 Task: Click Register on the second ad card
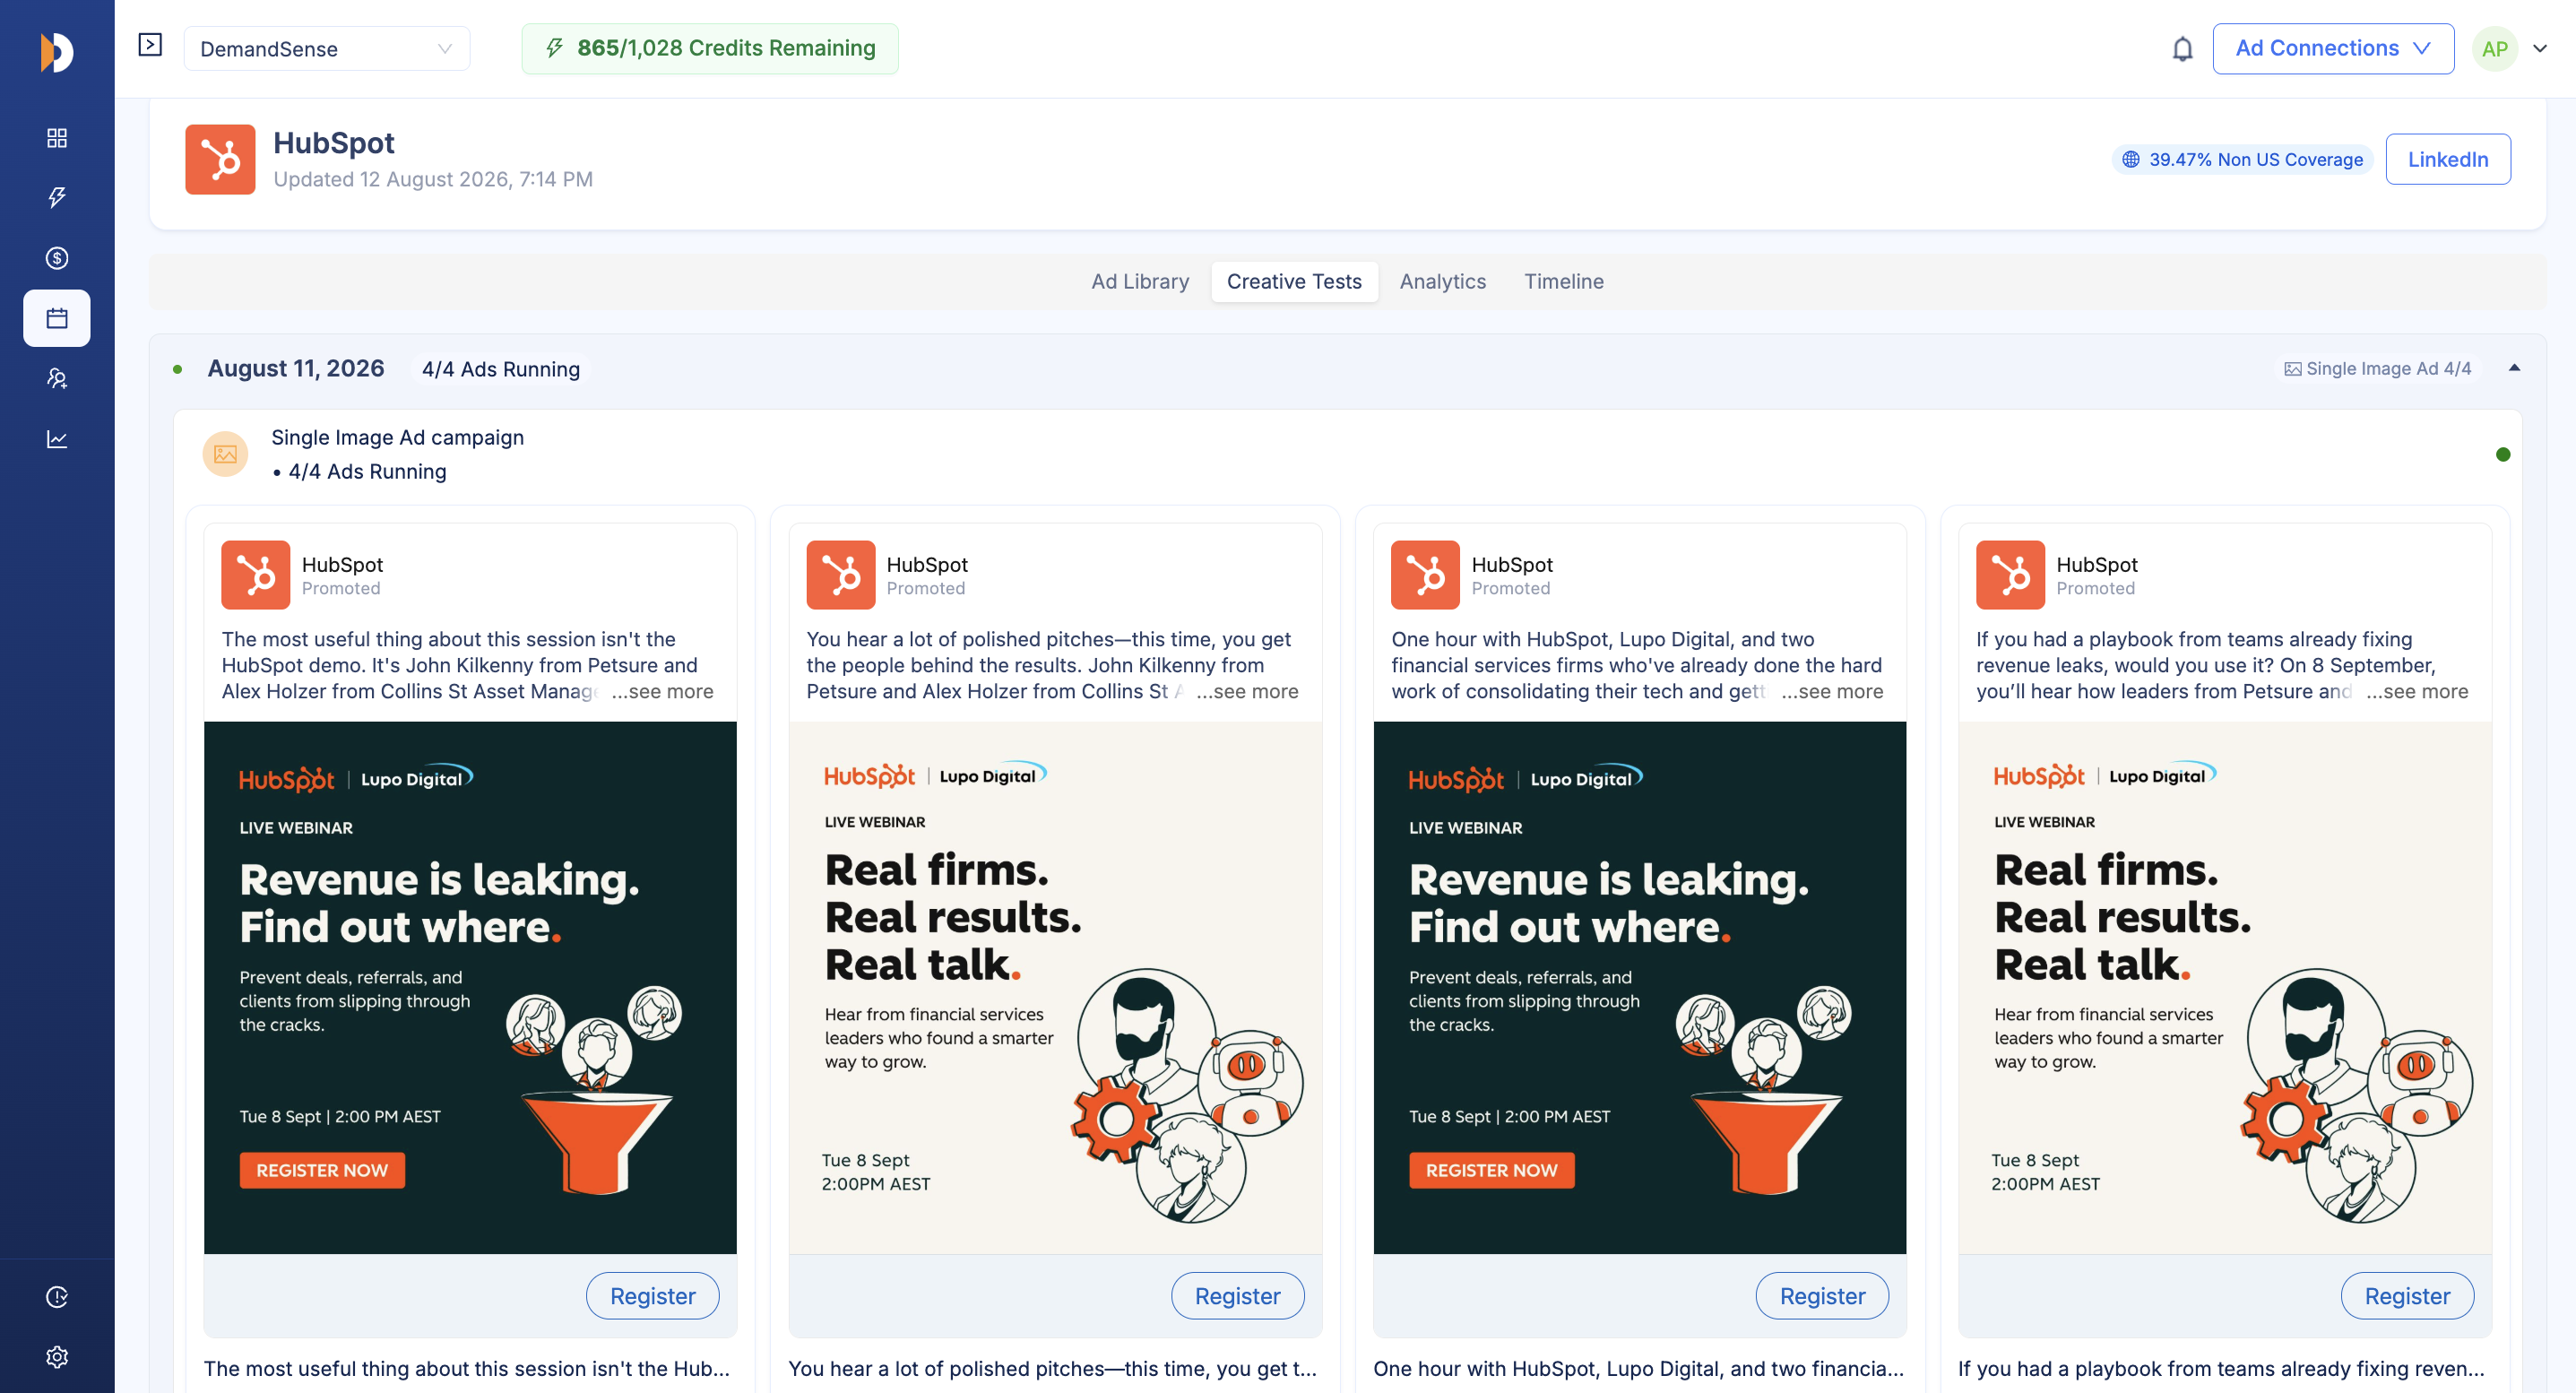(x=1237, y=1295)
